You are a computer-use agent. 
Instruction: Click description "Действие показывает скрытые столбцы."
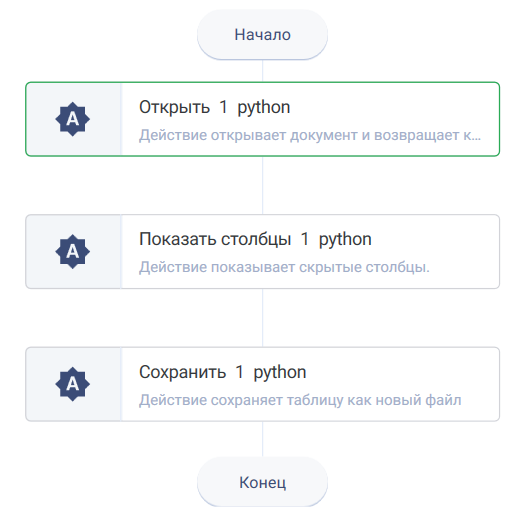tap(284, 267)
